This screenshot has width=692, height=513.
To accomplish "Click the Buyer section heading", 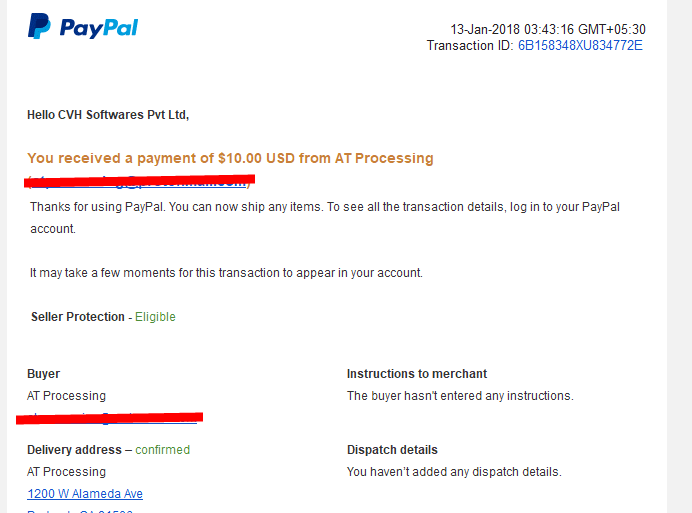I will coord(43,374).
